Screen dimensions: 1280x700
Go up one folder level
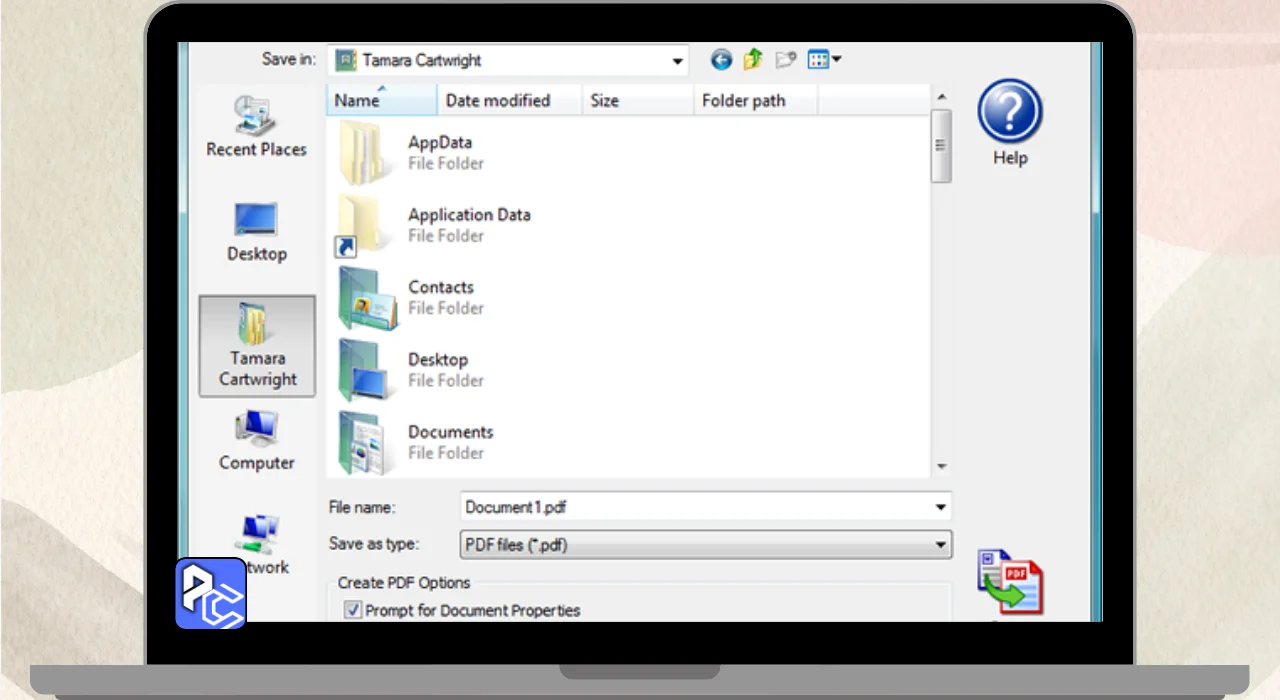pos(753,60)
